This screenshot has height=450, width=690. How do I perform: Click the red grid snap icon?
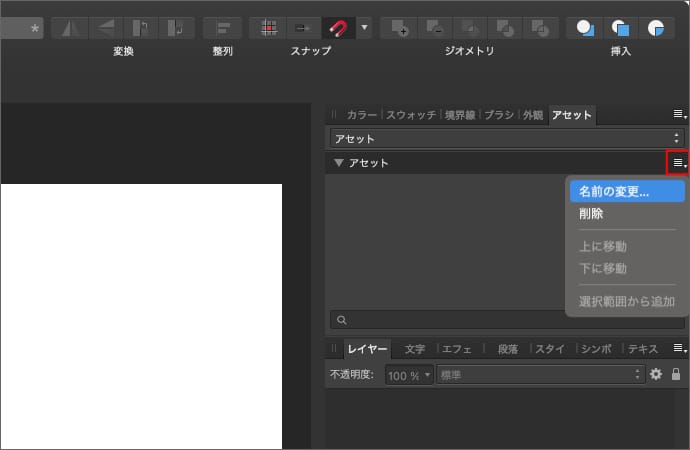pyautogui.click(x=268, y=28)
